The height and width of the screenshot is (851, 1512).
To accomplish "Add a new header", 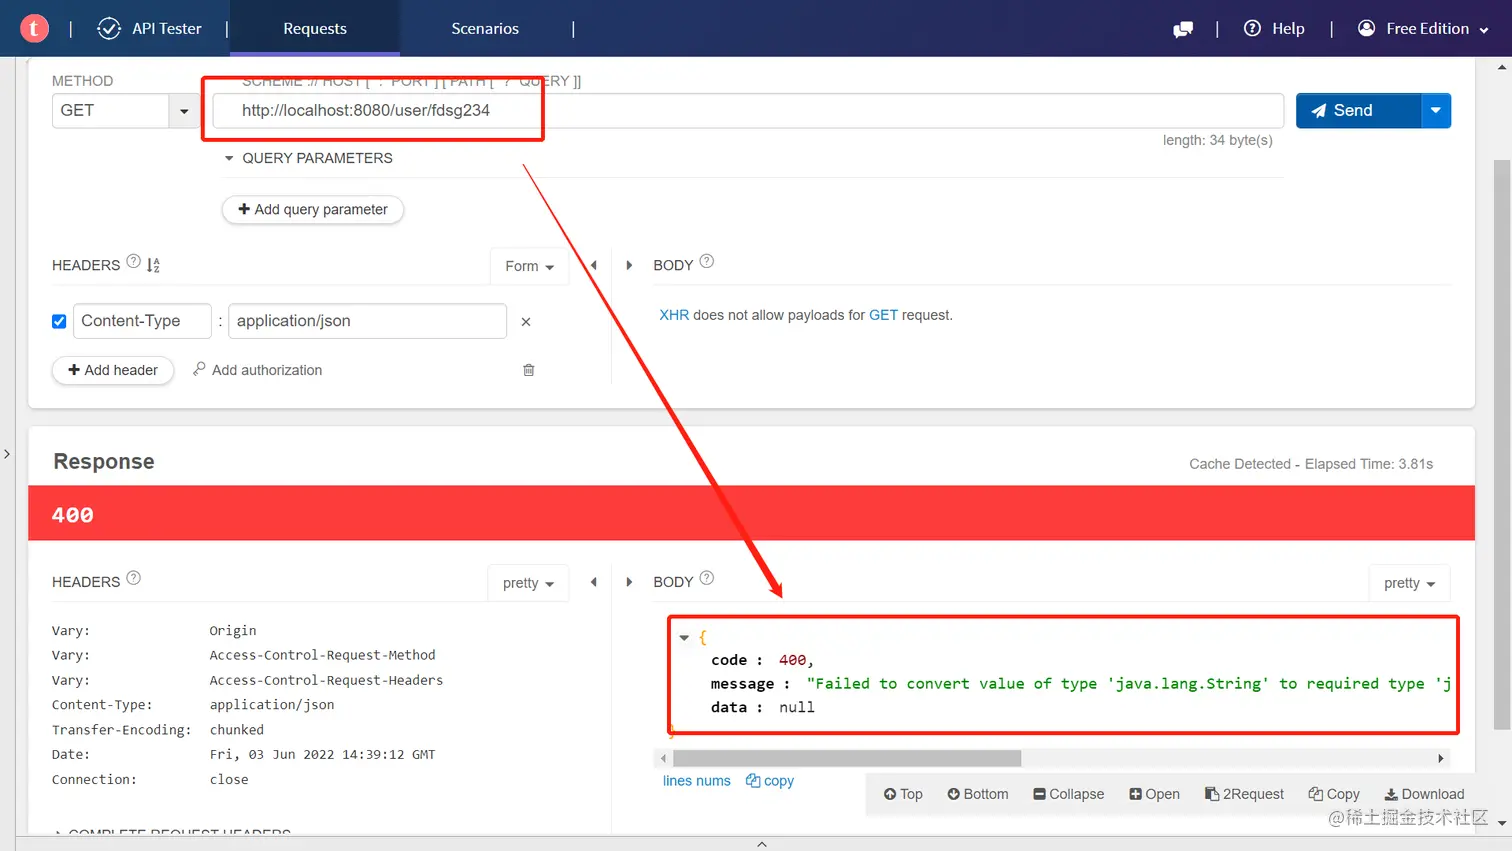I will (x=113, y=370).
